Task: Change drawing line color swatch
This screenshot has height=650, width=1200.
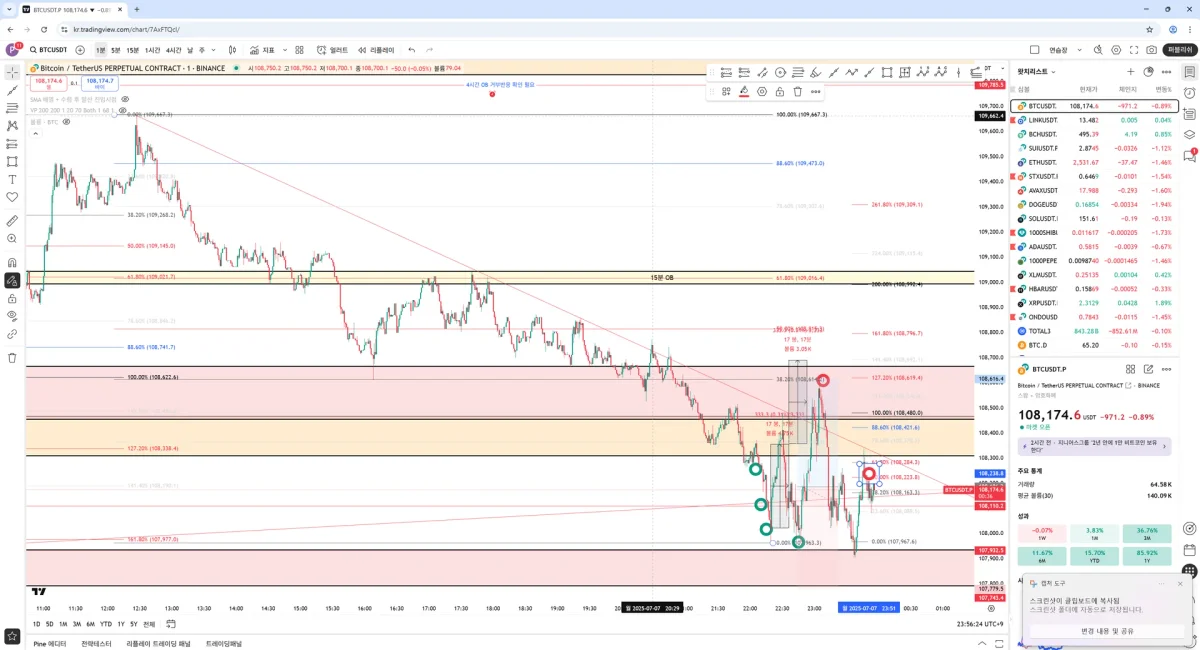Action: (744, 91)
